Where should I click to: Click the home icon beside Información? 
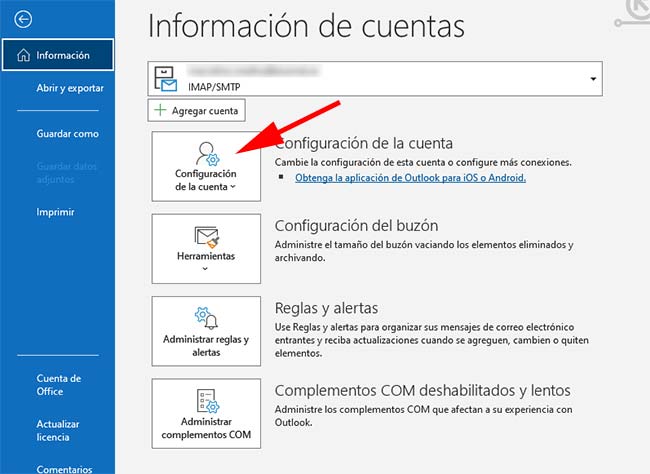[x=24, y=55]
